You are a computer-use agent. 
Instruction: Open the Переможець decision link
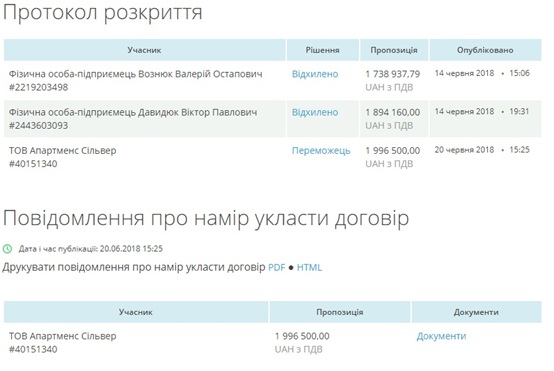(321, 151)
